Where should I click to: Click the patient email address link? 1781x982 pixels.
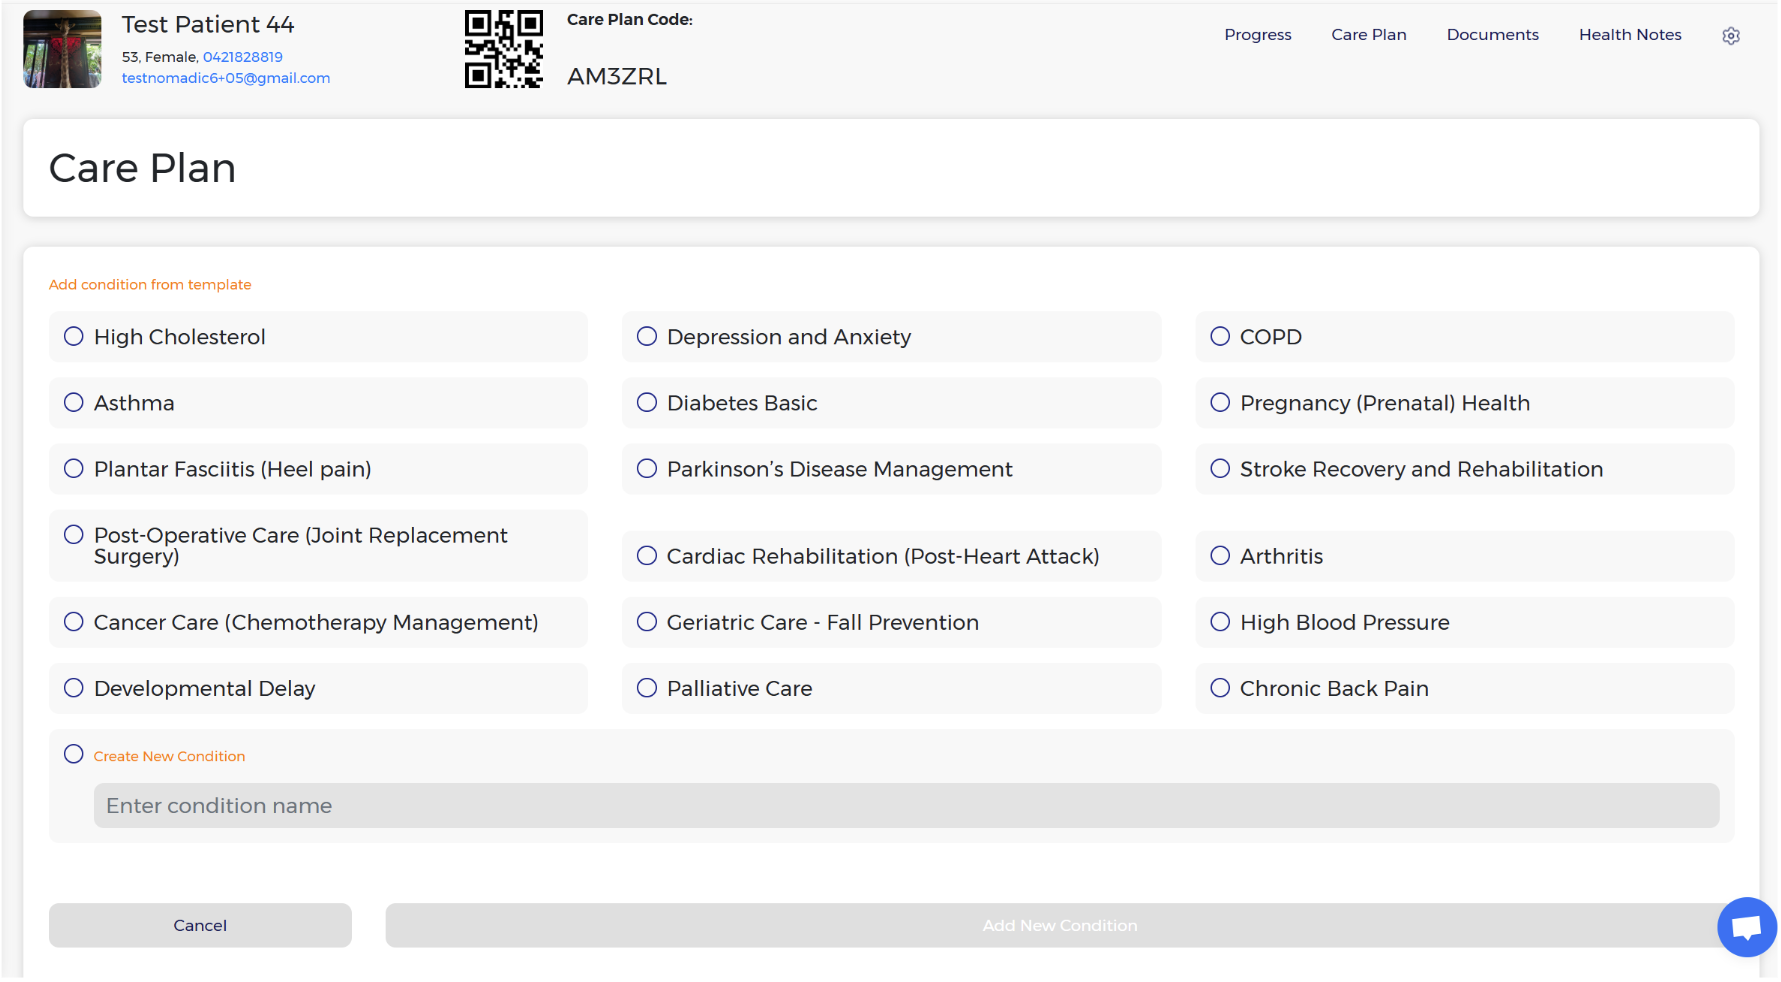(x=226, y=78)
